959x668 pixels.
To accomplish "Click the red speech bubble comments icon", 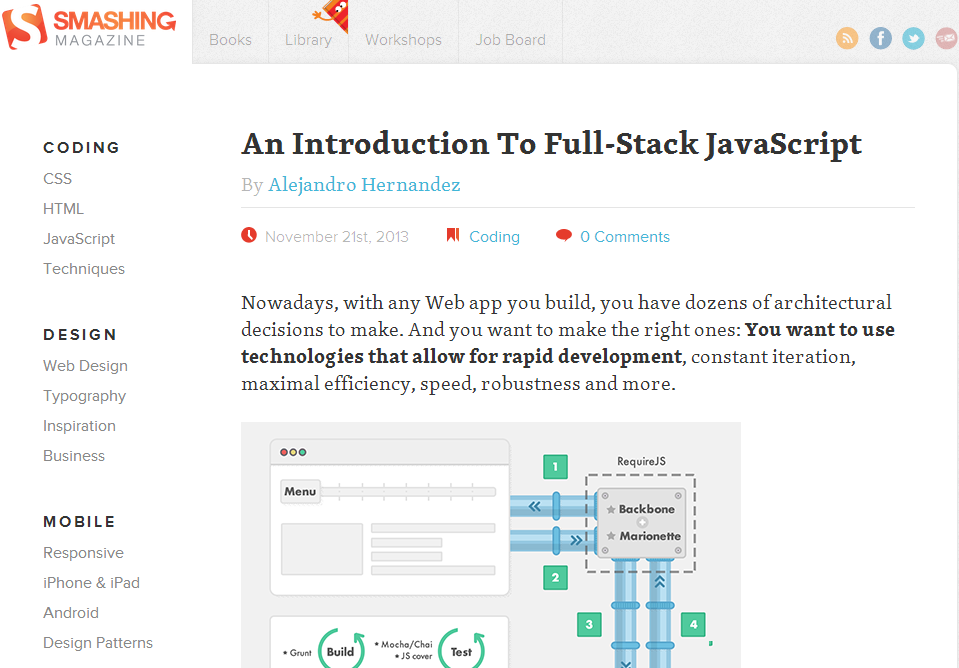I will [563, 235].
